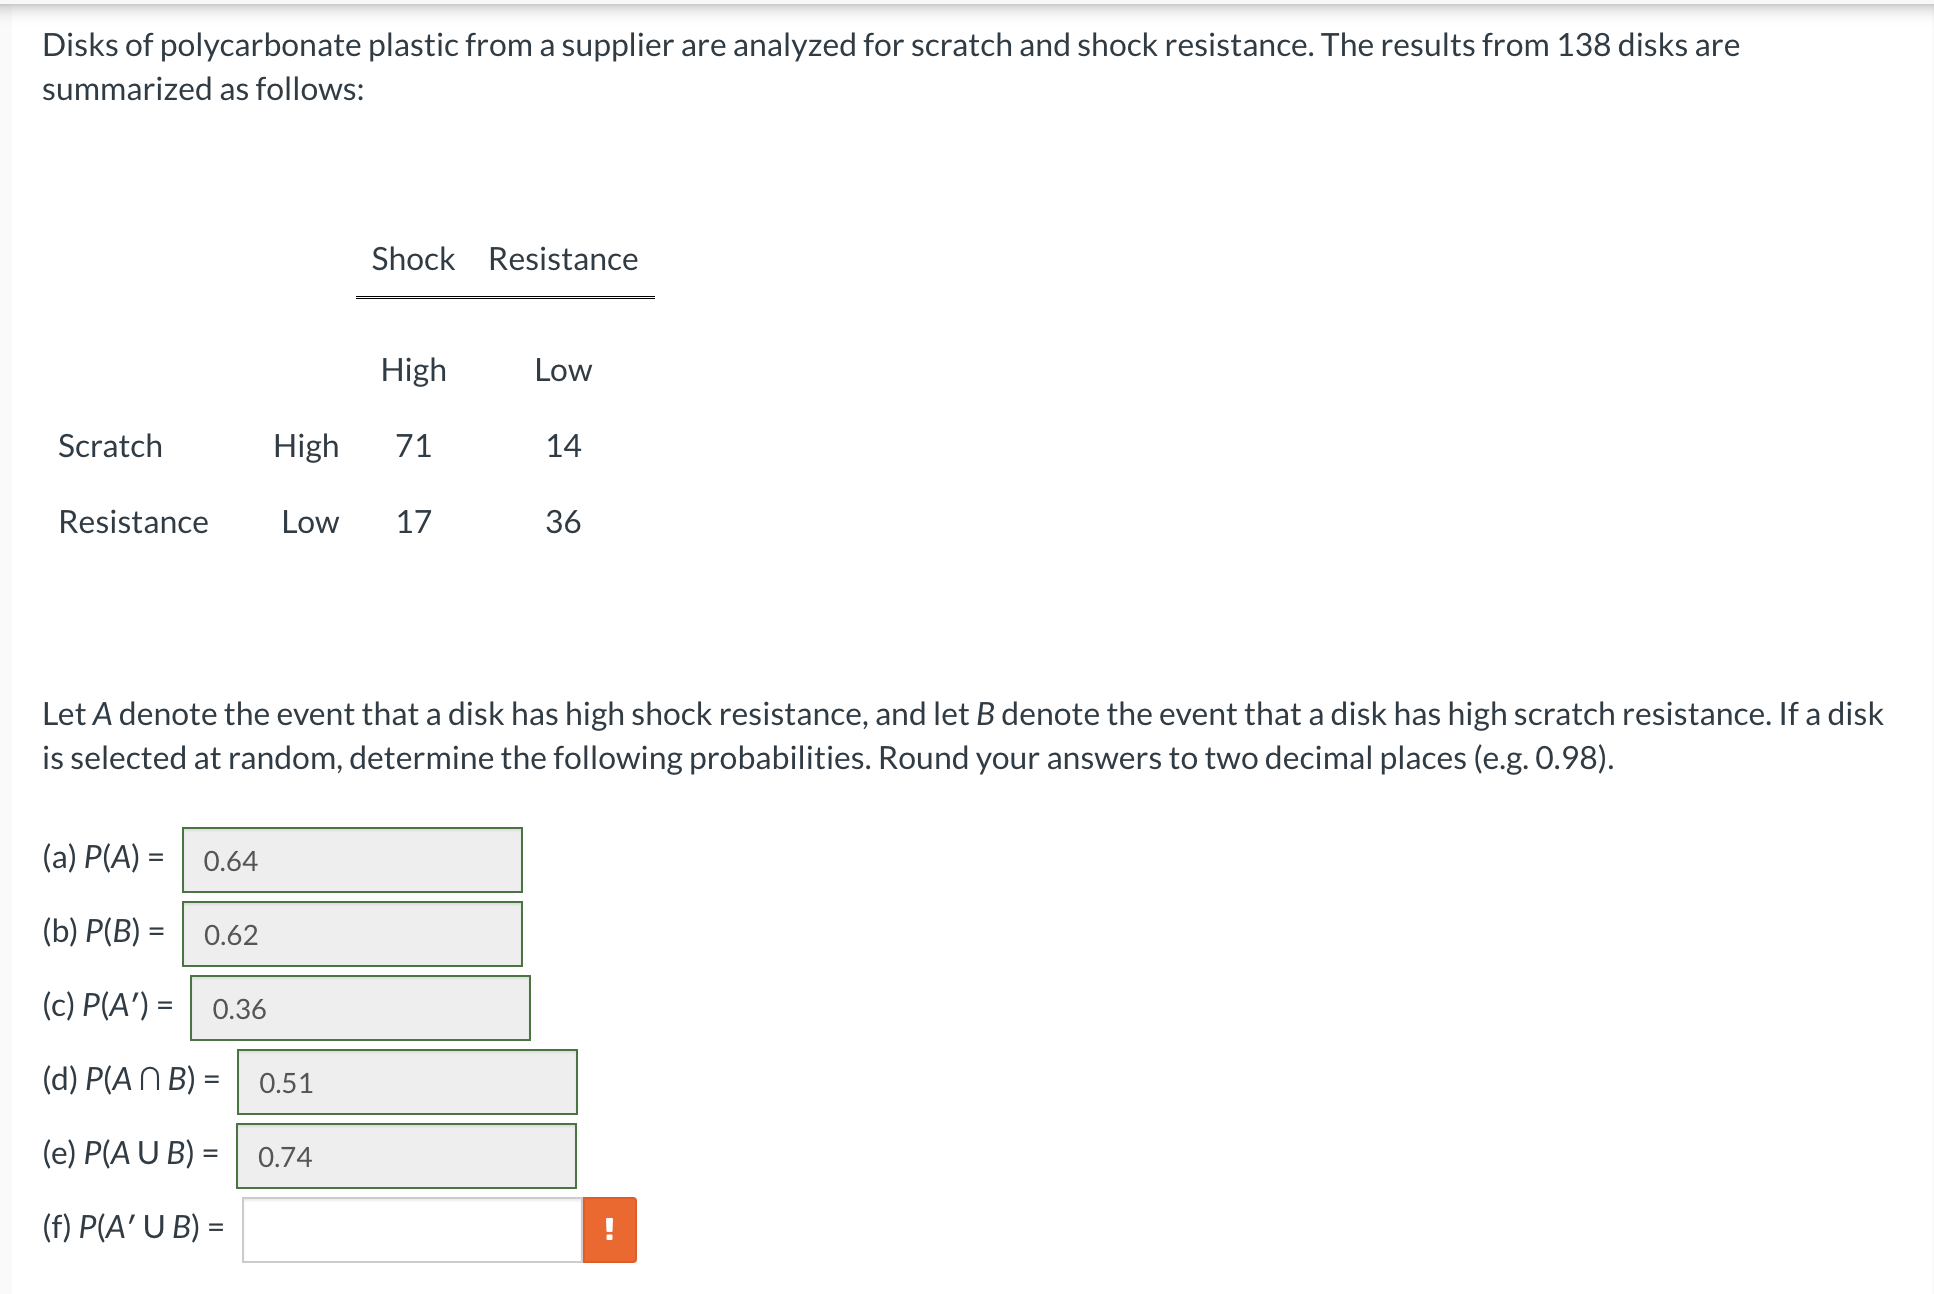Select the answer field for P(A)

(x=352, y=860)
